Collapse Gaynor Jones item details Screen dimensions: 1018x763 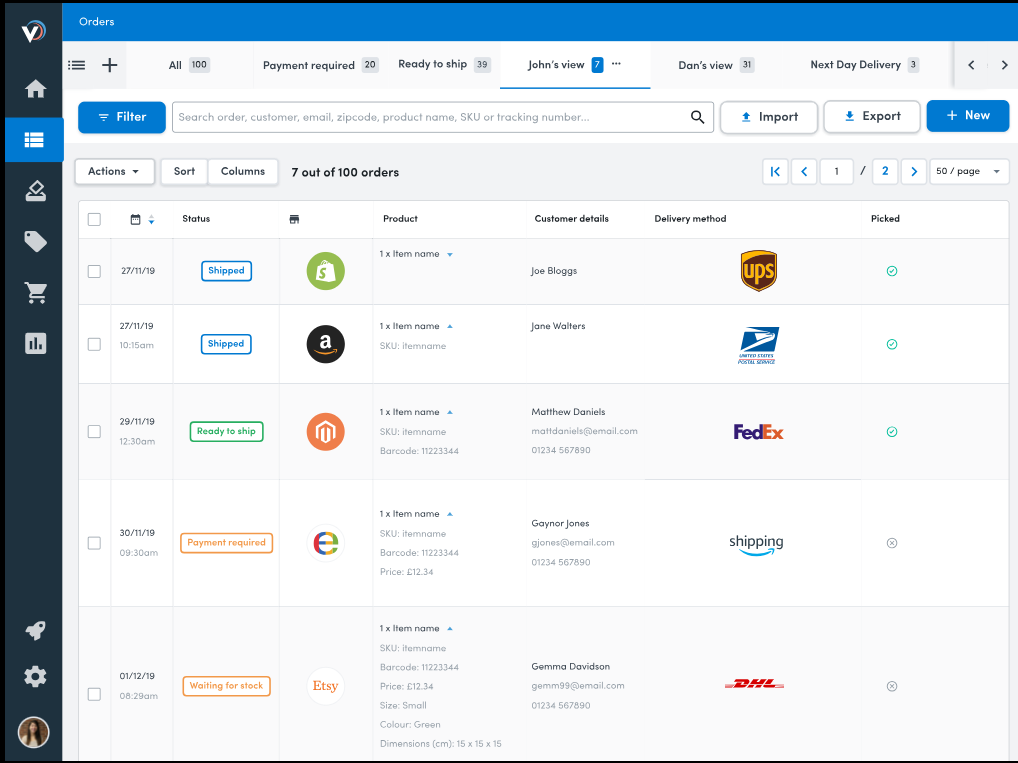point(450,514)
